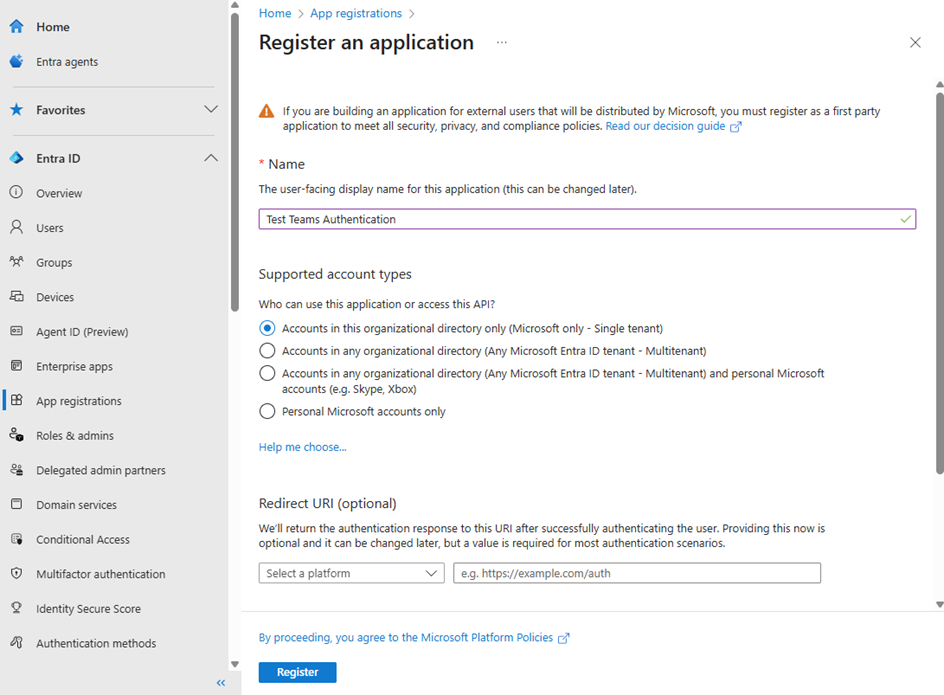Open Entra agents icon in sidebar
Image resolution: width=944 pixels, height=695 pixels.
pos(16,62)
